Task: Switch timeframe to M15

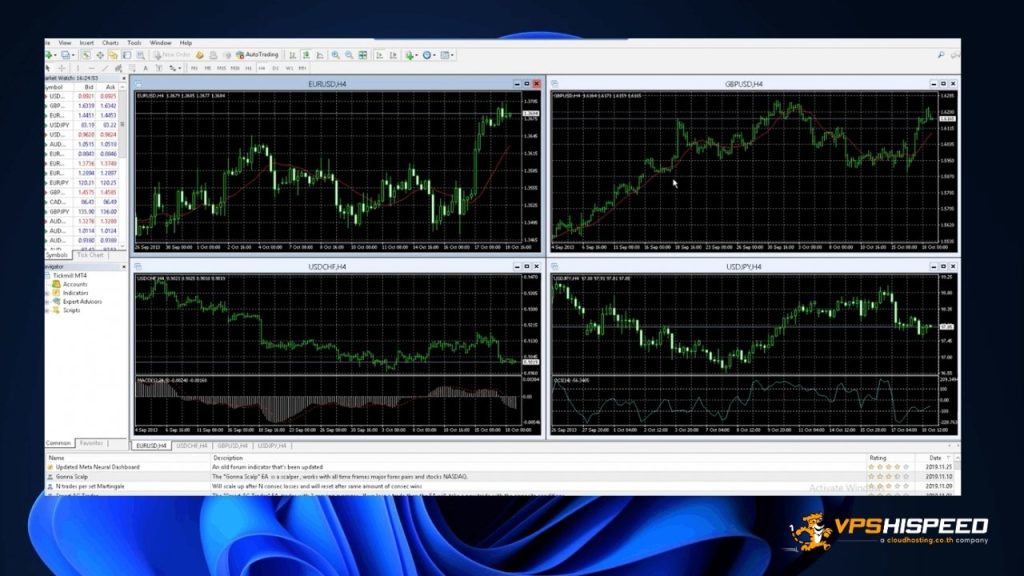Action: coord(221,68)
